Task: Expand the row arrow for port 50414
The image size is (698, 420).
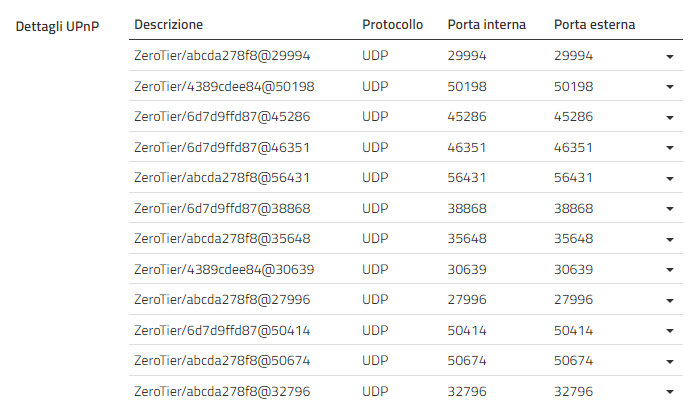Action: click(670, 331)
